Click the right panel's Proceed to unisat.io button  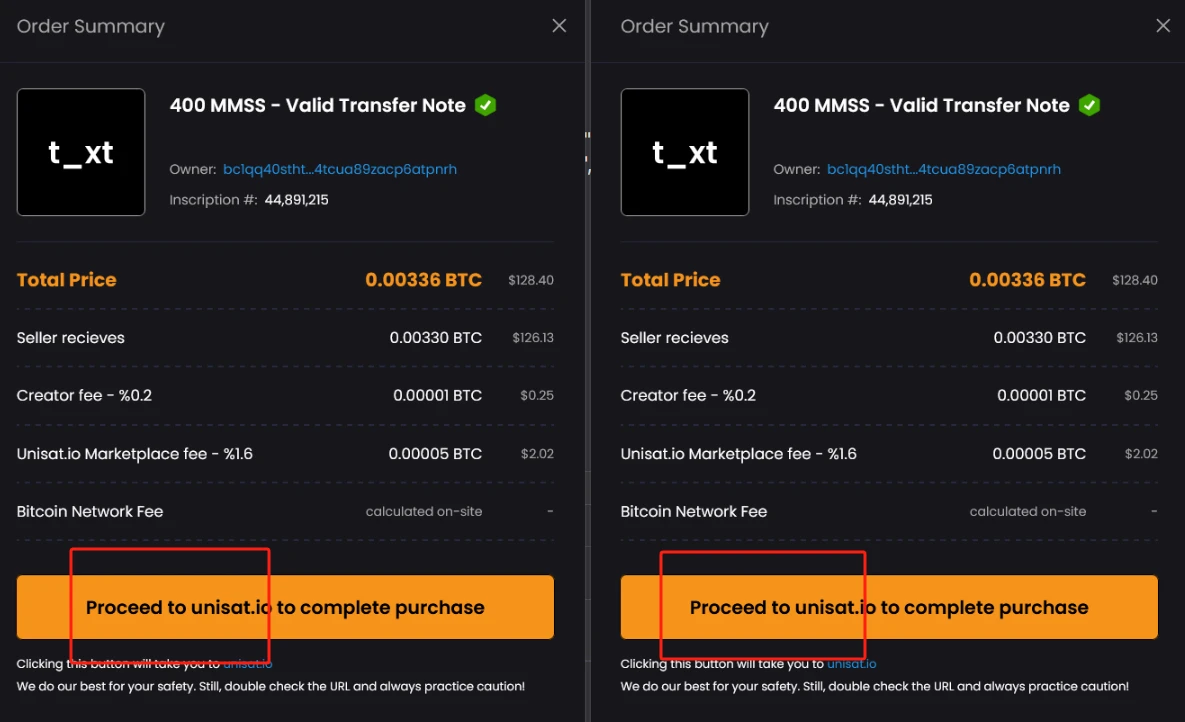pyautogui.click(x=889, y=606)
